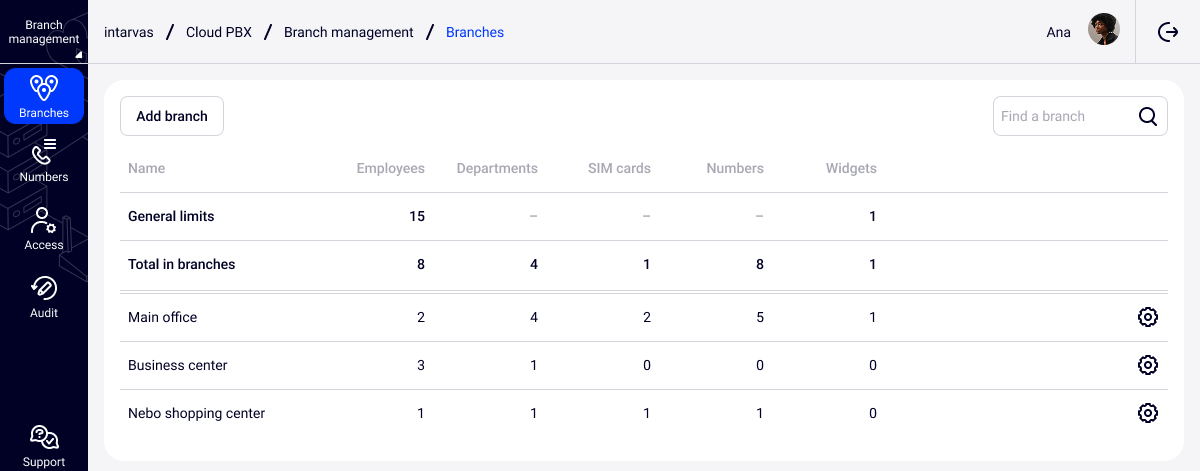Type in the Find a branch field

click(x=1062, y=116)
